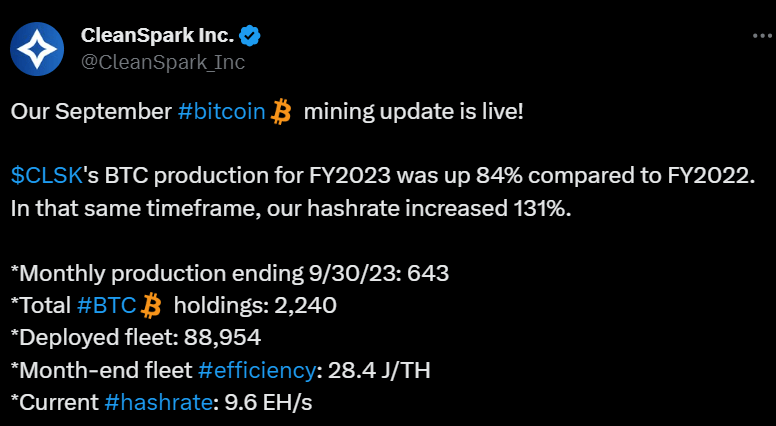The image size is (776, 426).
Task: Open the #bitcoin hashtag
Action: coord(222,112)
